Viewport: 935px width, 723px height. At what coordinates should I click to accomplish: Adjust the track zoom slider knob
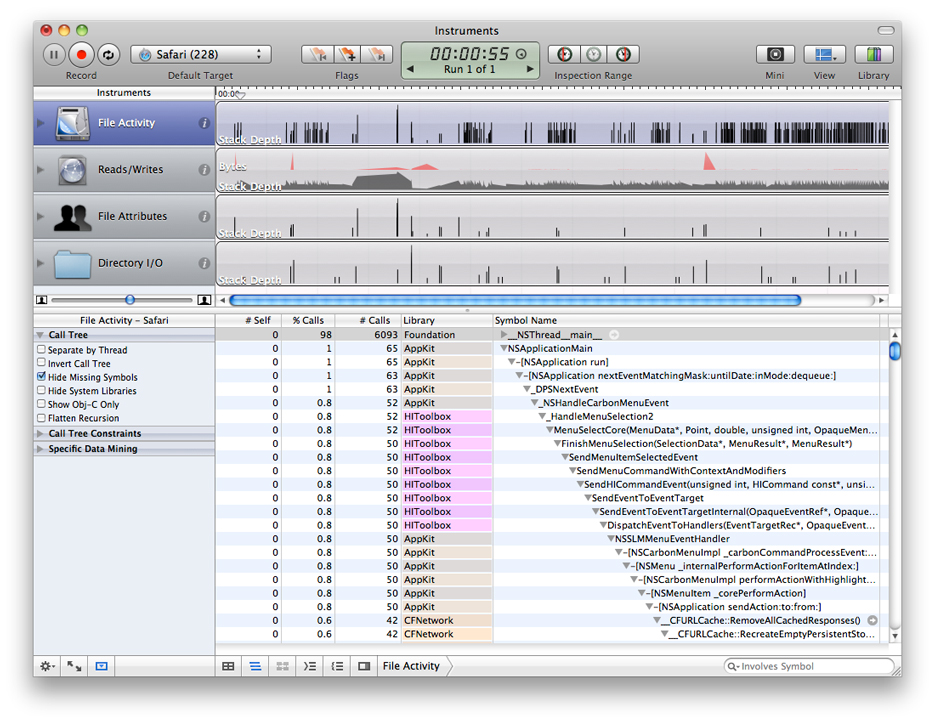pos(130,299)
